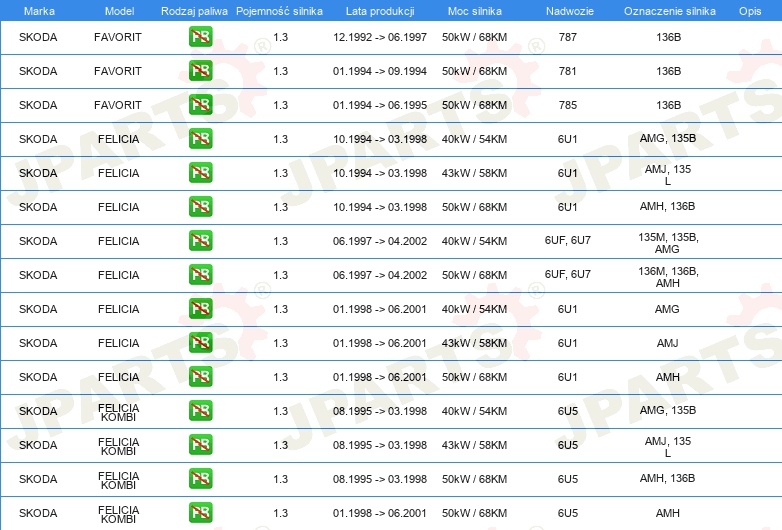Click the date range 01.1994 -> 06.1995

tap(380, 105)
